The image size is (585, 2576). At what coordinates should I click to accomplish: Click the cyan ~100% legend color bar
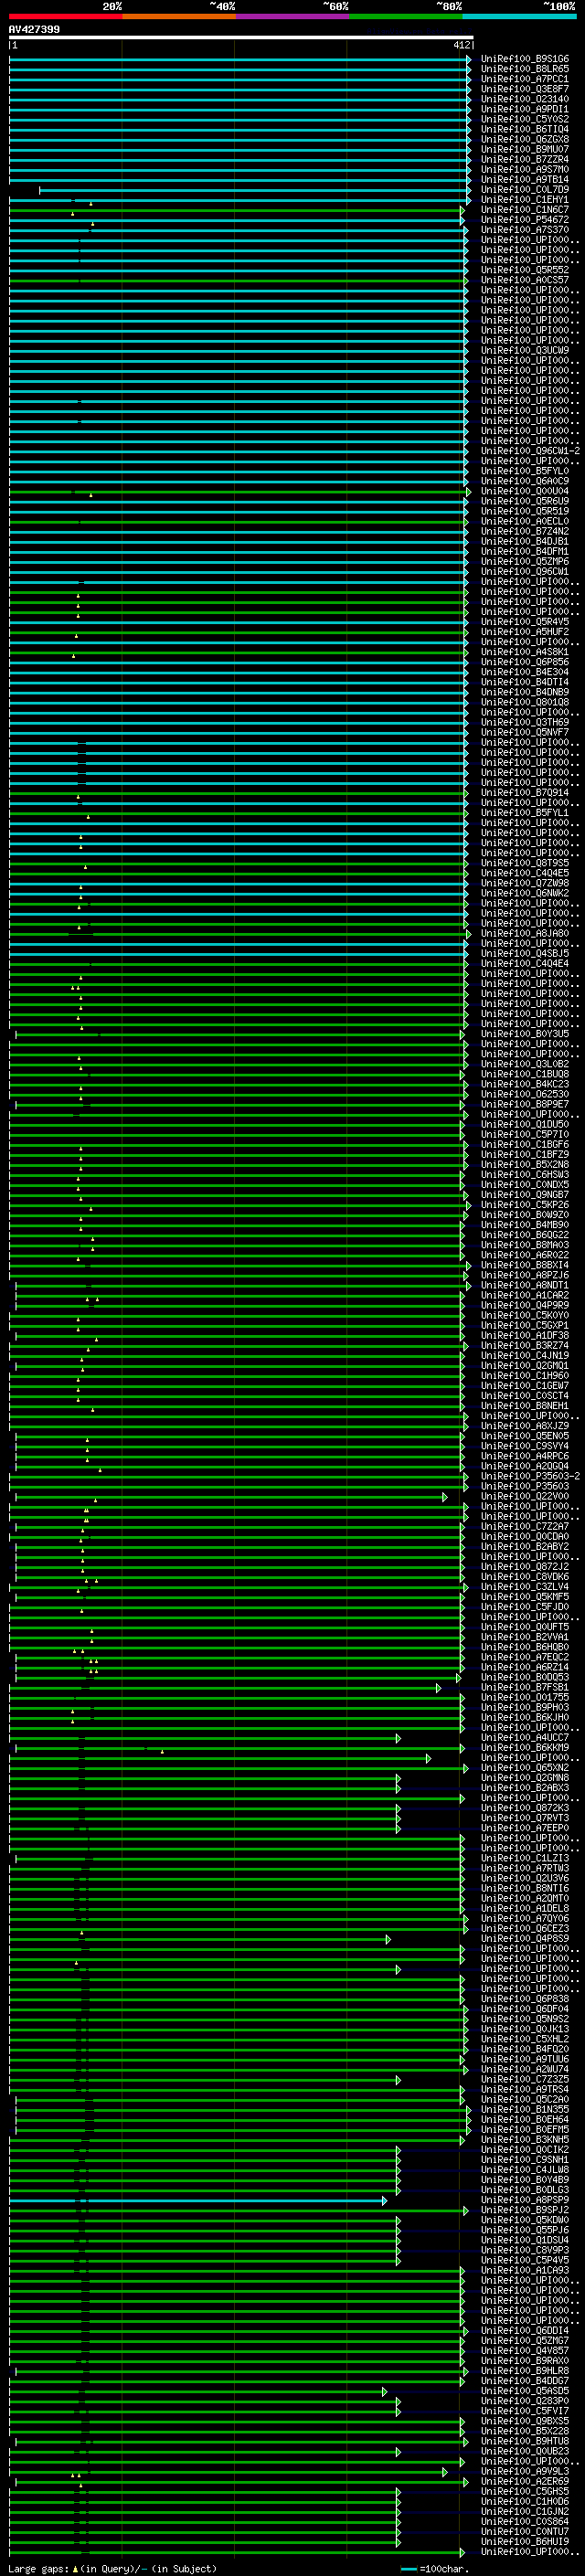coord(519,16)
